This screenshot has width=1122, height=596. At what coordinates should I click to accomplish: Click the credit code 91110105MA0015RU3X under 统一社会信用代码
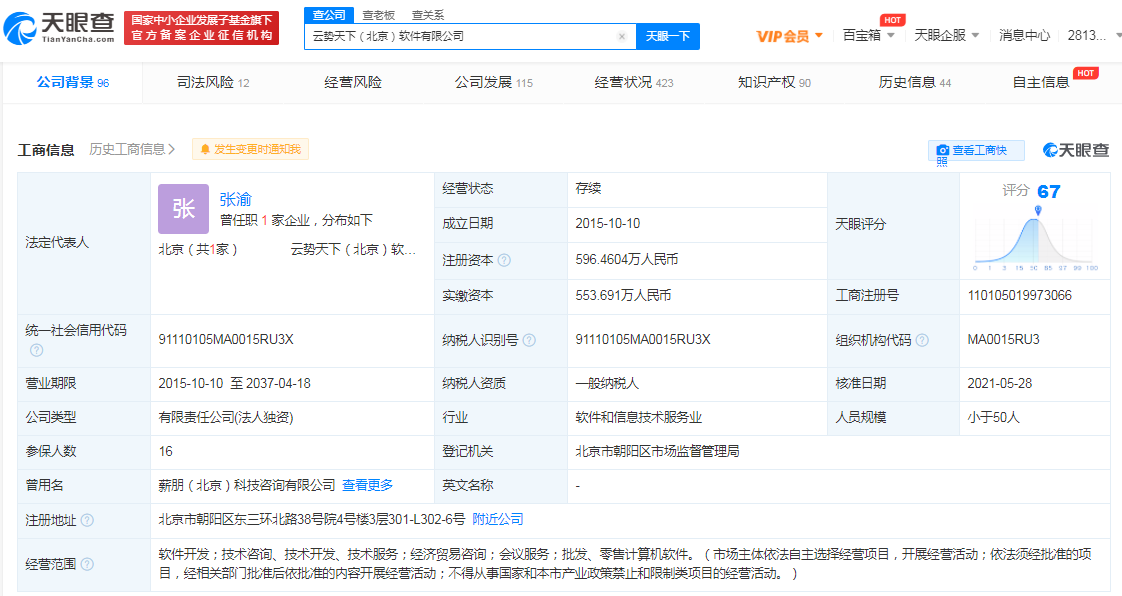click(226, 339)
